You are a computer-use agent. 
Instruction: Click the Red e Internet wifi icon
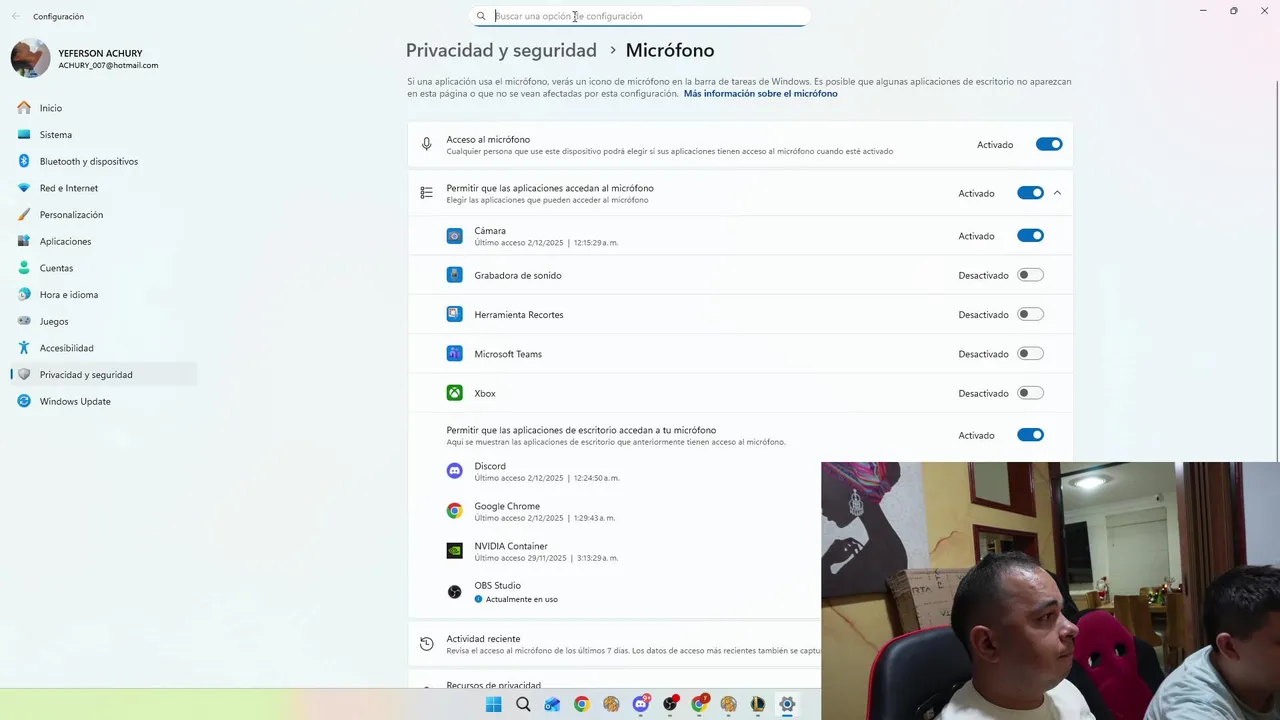pos(24,188)
